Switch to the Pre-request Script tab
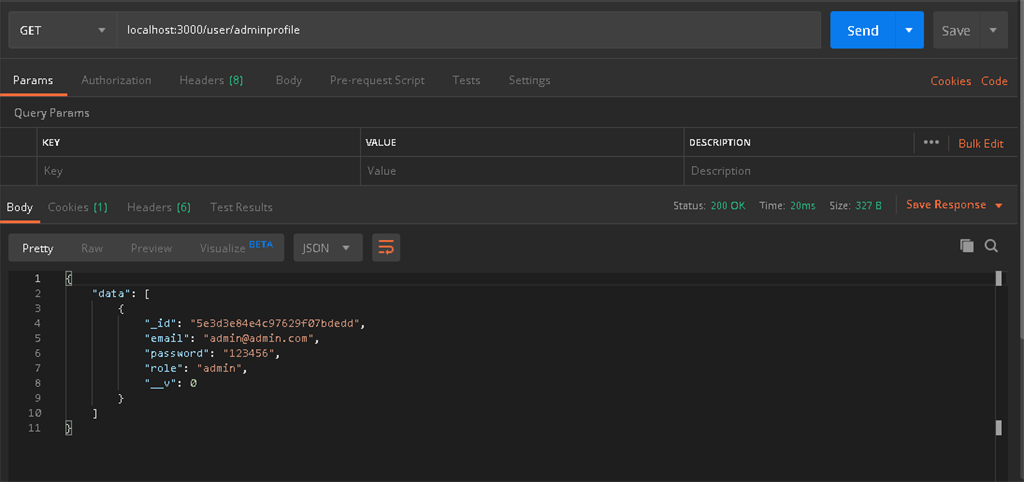 [x=377, y=80]
